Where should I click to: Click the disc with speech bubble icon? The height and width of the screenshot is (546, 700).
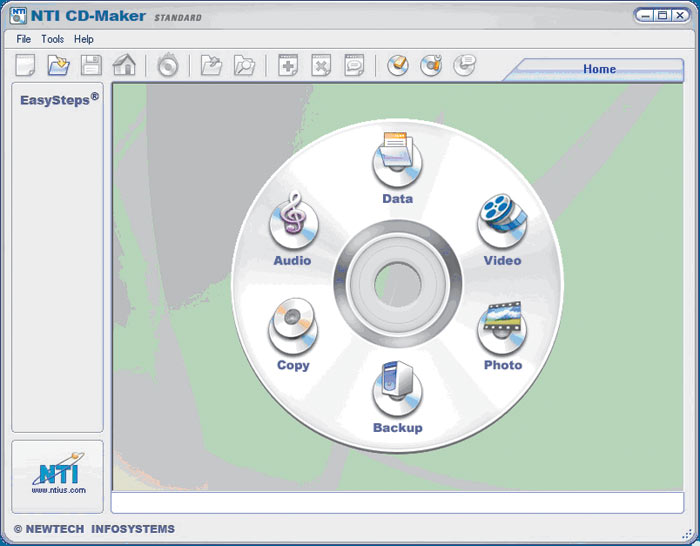(x=464, y=66)
